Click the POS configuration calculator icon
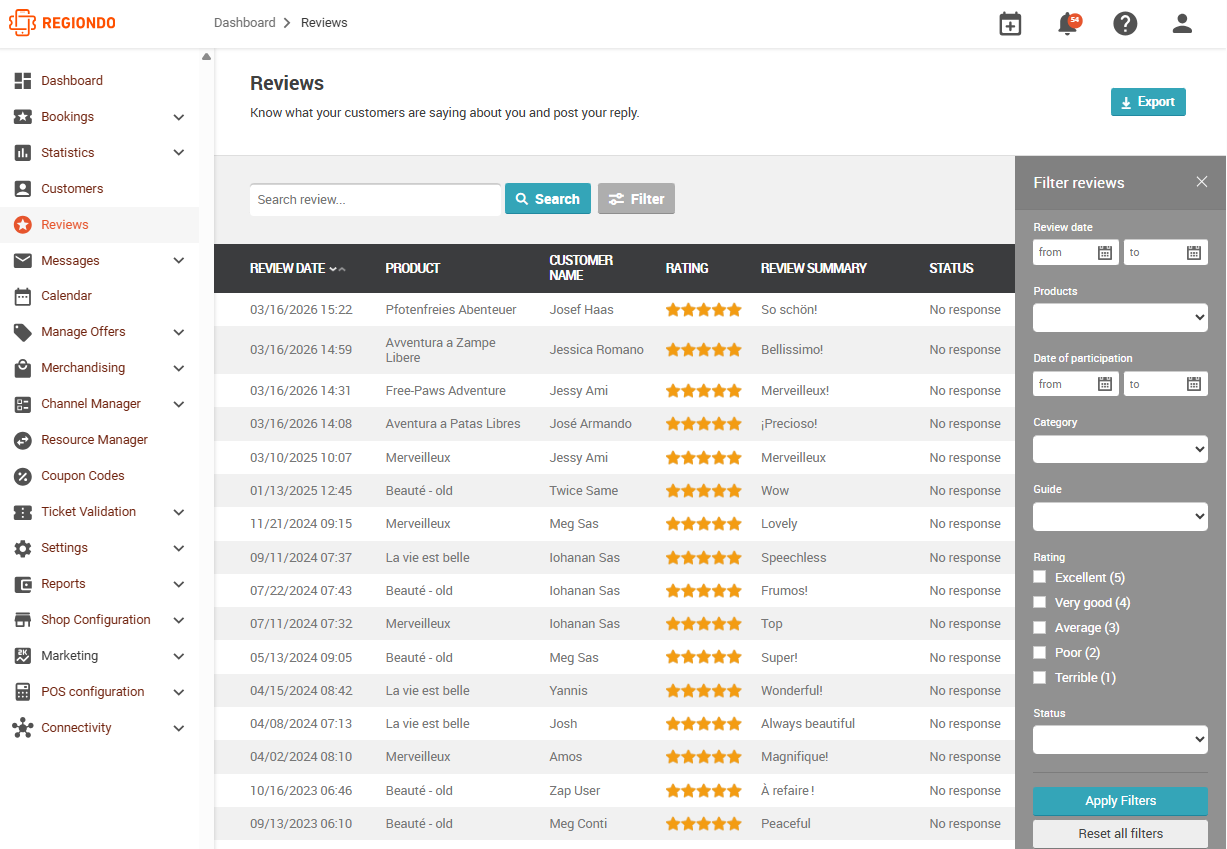Image resolution: width=1227 pixels, height=849 pixels. pos(23,692)
